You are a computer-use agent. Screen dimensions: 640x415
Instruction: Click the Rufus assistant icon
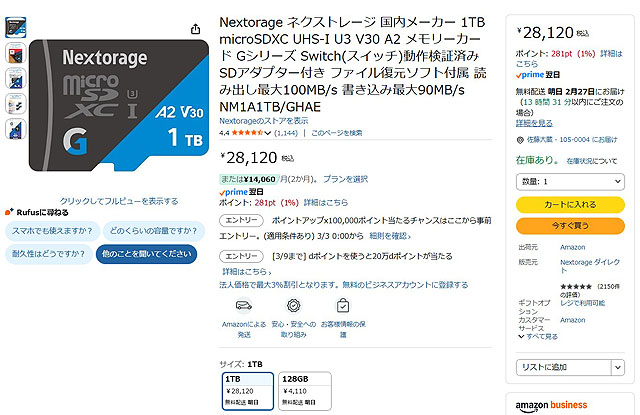click(x=9, y=212)
